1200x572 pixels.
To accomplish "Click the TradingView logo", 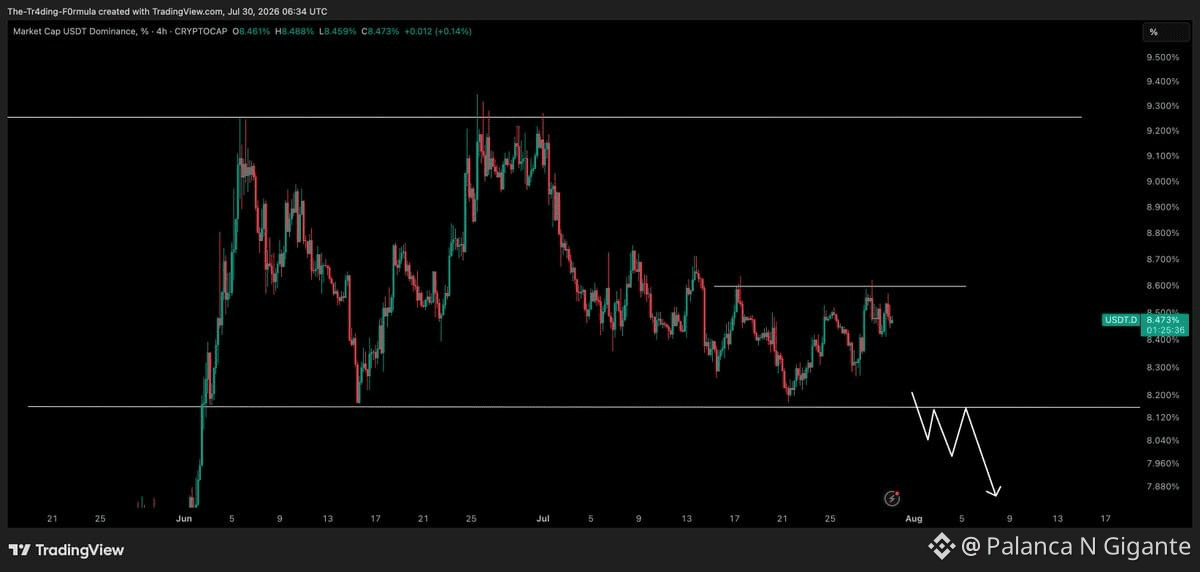I will 66,550.
